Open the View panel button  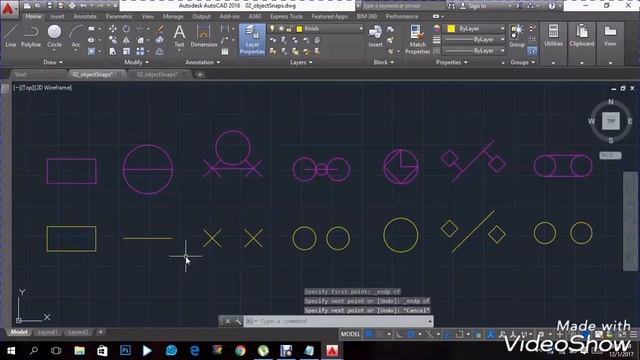pos(610,36)
